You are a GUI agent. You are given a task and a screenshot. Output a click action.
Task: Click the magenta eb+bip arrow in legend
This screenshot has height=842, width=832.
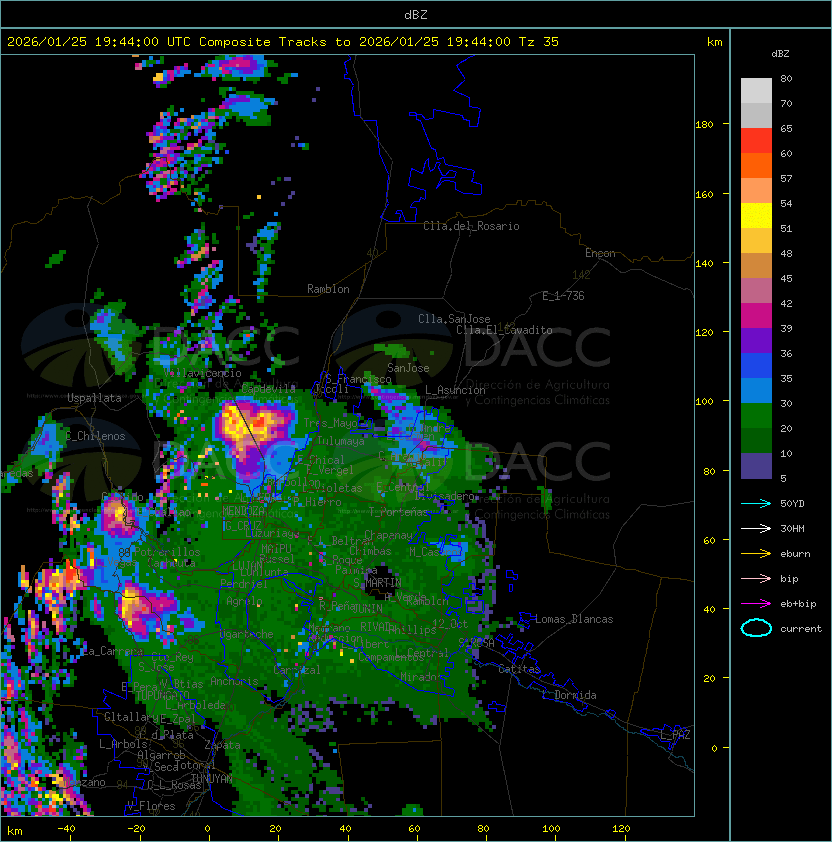(756, 604)
